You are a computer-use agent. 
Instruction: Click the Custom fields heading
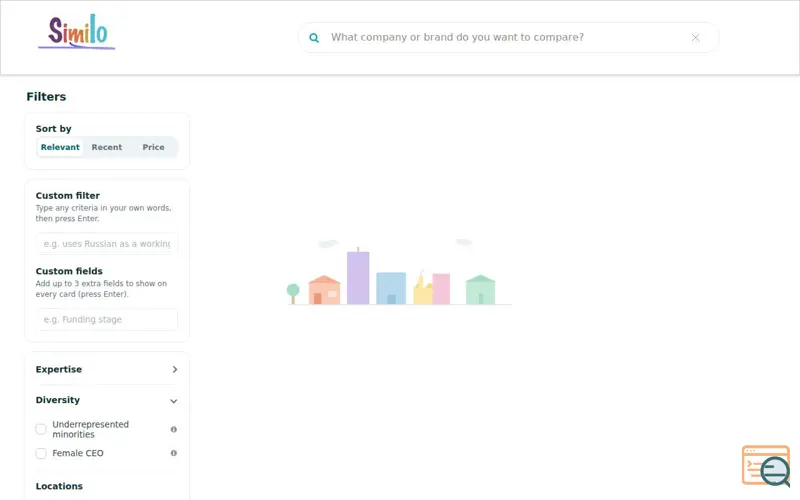[69, 271]
